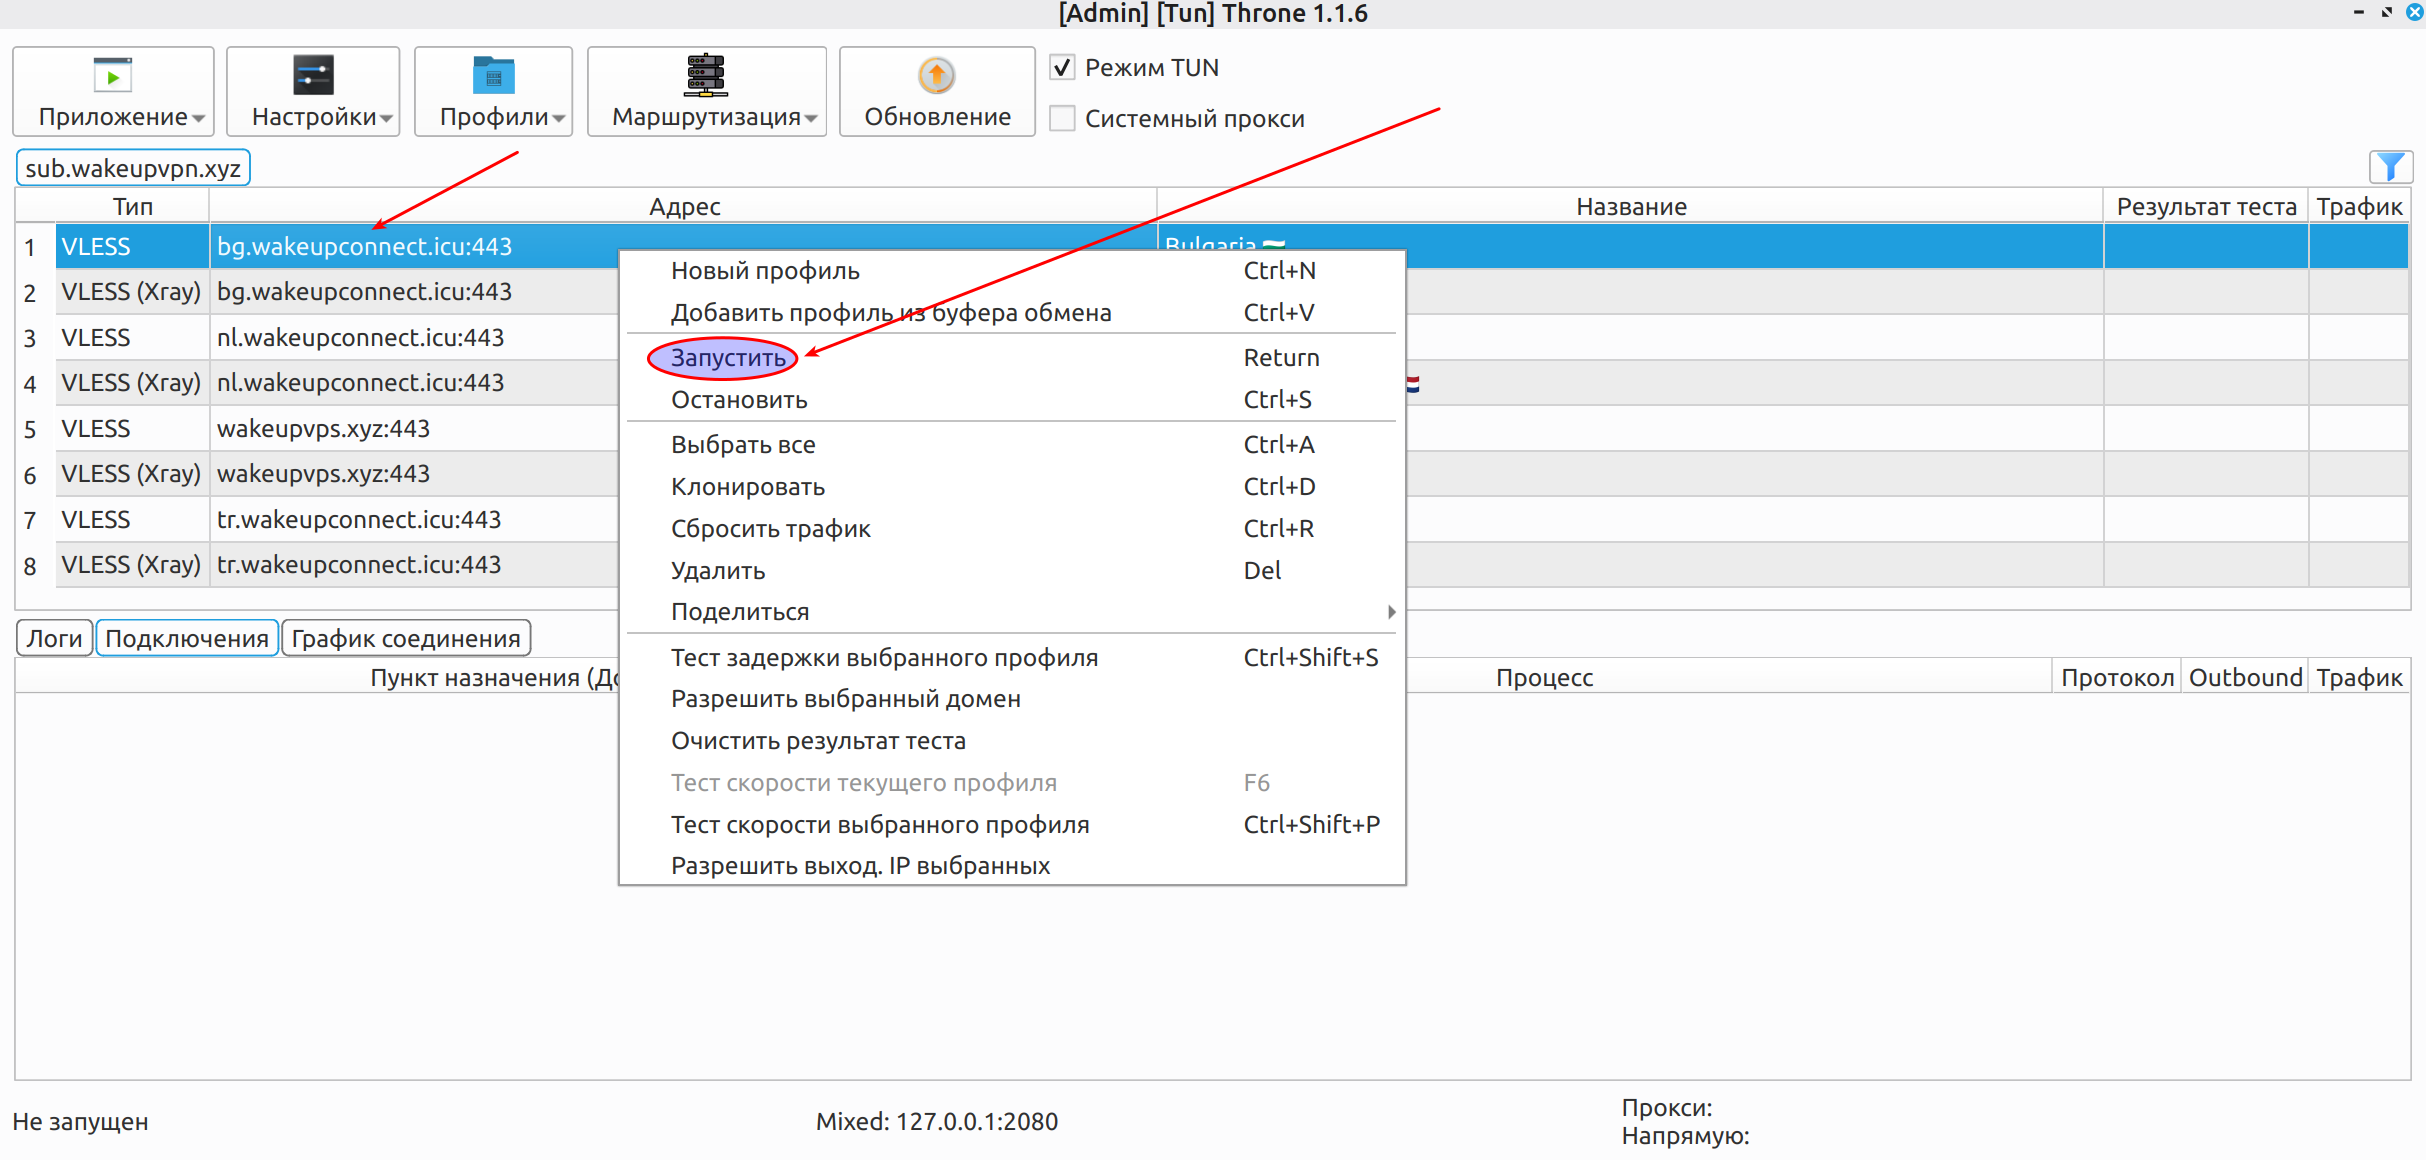
Task: Select the nl.wakeupconnect.icu:443 VLESS row three
Action: (x=316, y=338)
